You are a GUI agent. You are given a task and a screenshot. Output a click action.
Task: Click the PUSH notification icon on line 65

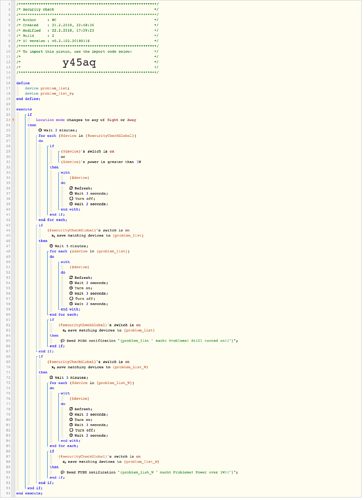[x=62, y=341]
